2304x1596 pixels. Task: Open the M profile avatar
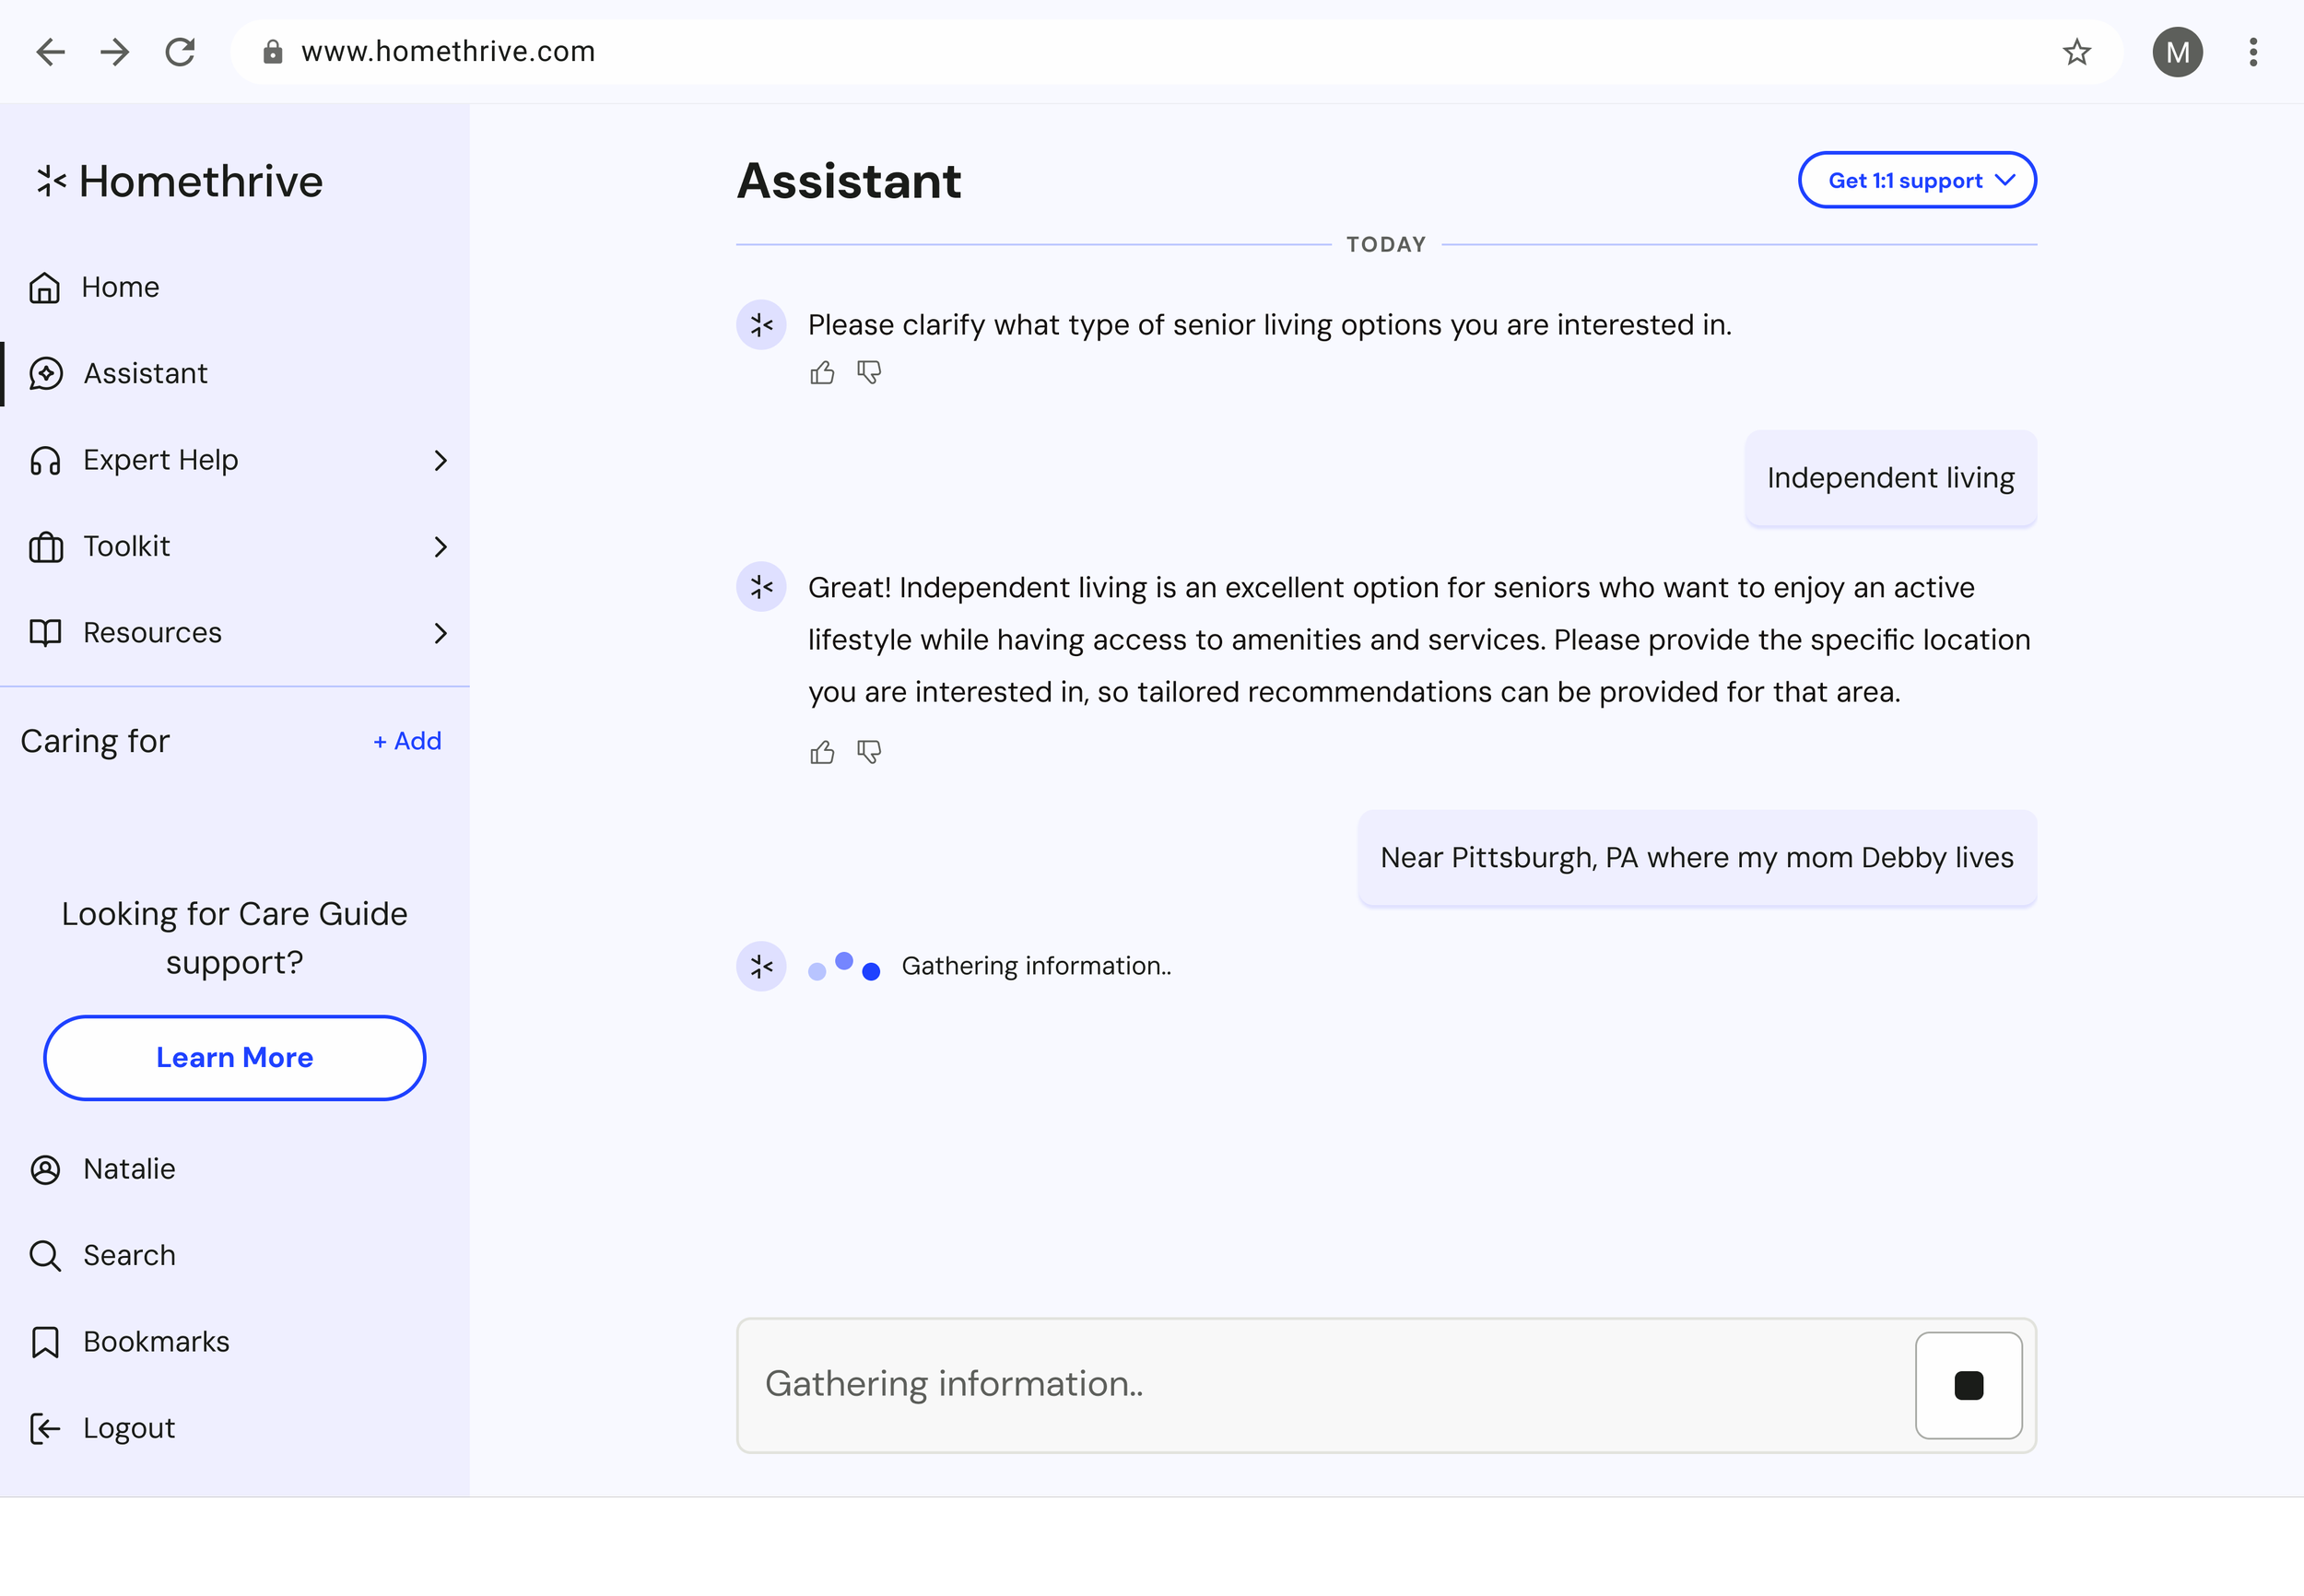[2177, 52]
